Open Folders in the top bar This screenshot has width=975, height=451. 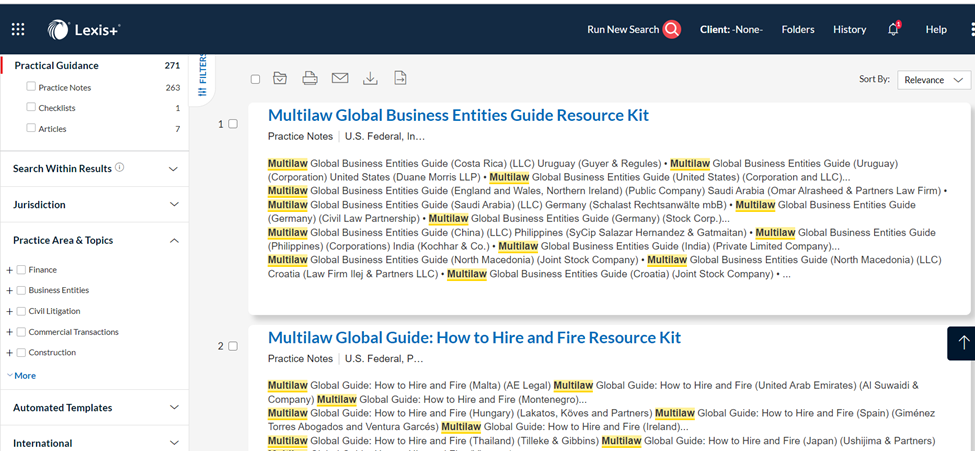(x=798, y=29)
